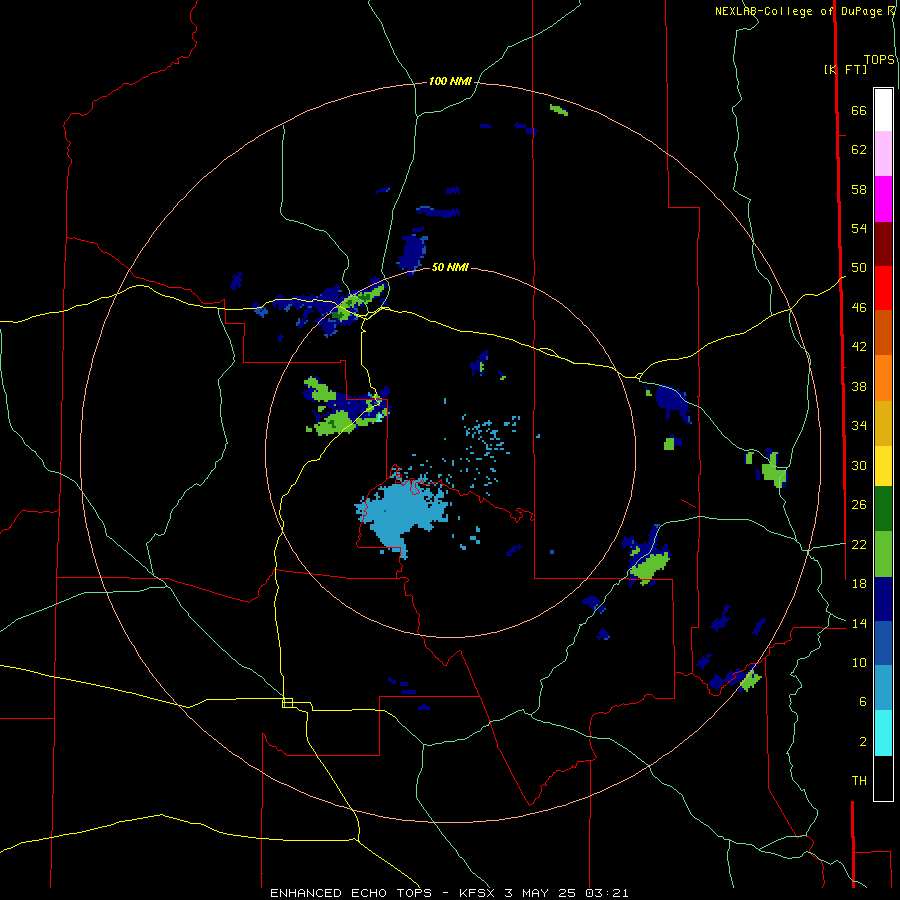Pick the bright orange legend swatch
The width and height of the screenshot is (900, 900).
pos(883,378)
